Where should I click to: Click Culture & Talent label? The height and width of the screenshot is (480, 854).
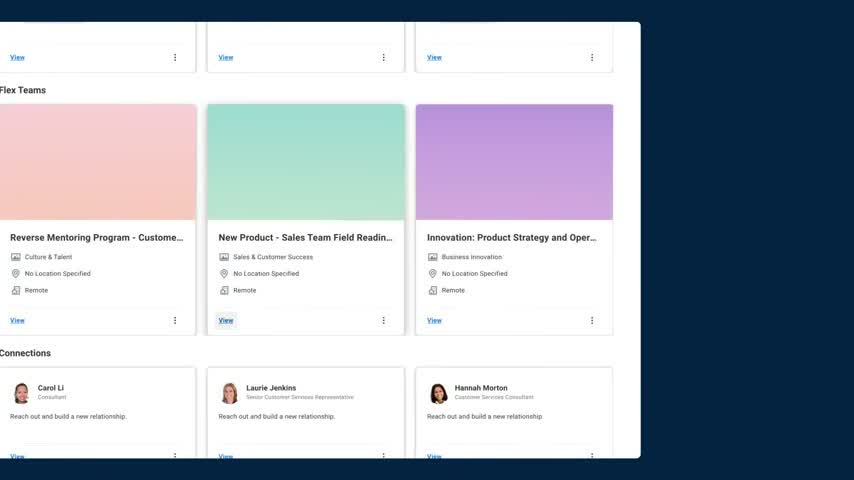48,257
